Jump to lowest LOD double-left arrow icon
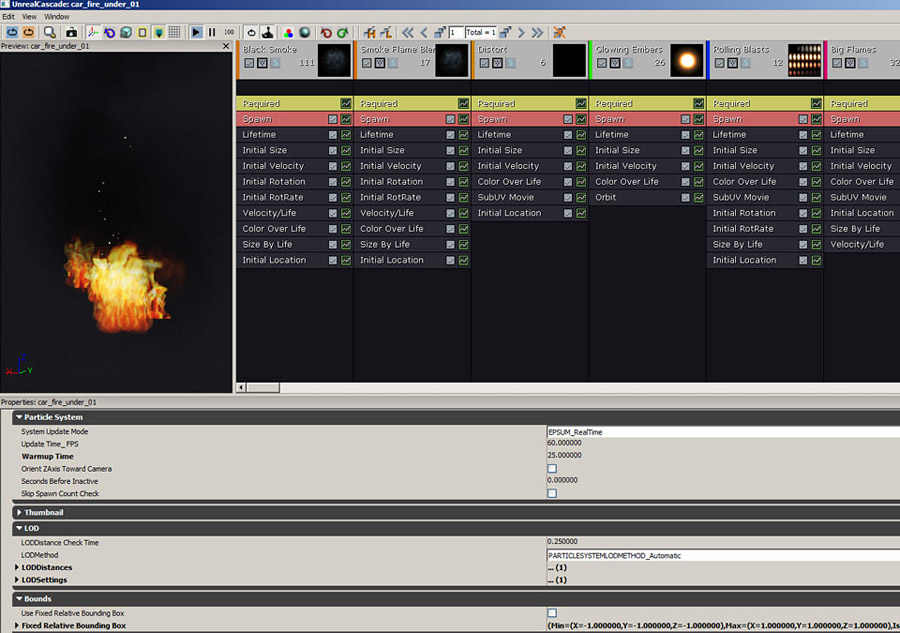900x633 pixels. 407,33
